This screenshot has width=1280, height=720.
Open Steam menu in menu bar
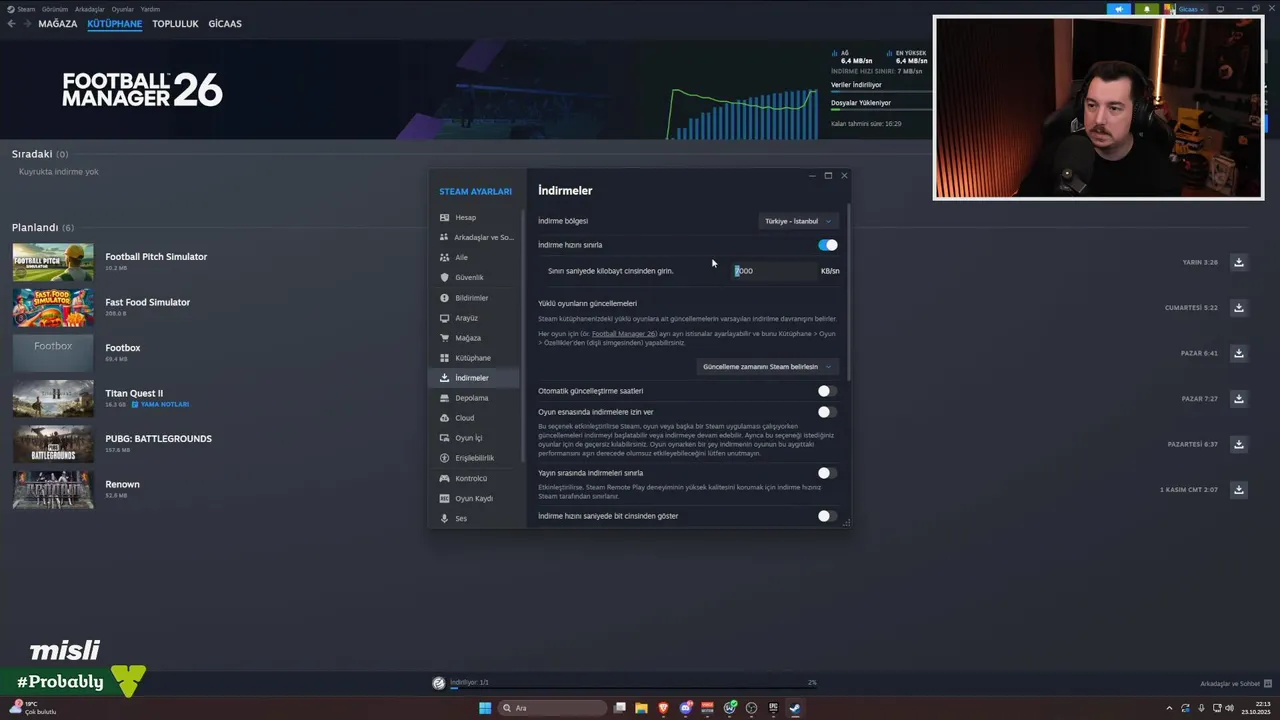coord(26,9)
